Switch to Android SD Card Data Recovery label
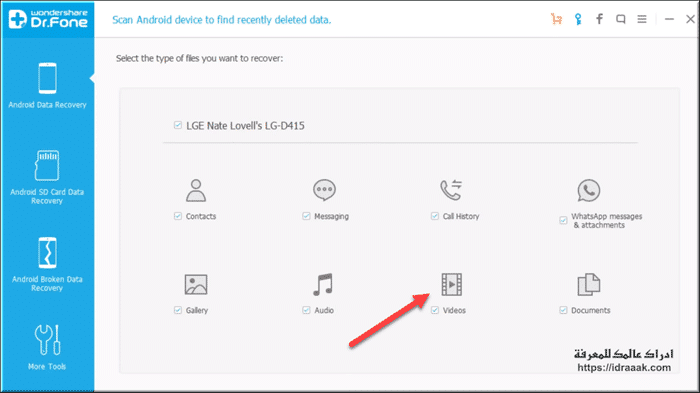This screenshot has height=393, width=700. [x=47, y=196]
